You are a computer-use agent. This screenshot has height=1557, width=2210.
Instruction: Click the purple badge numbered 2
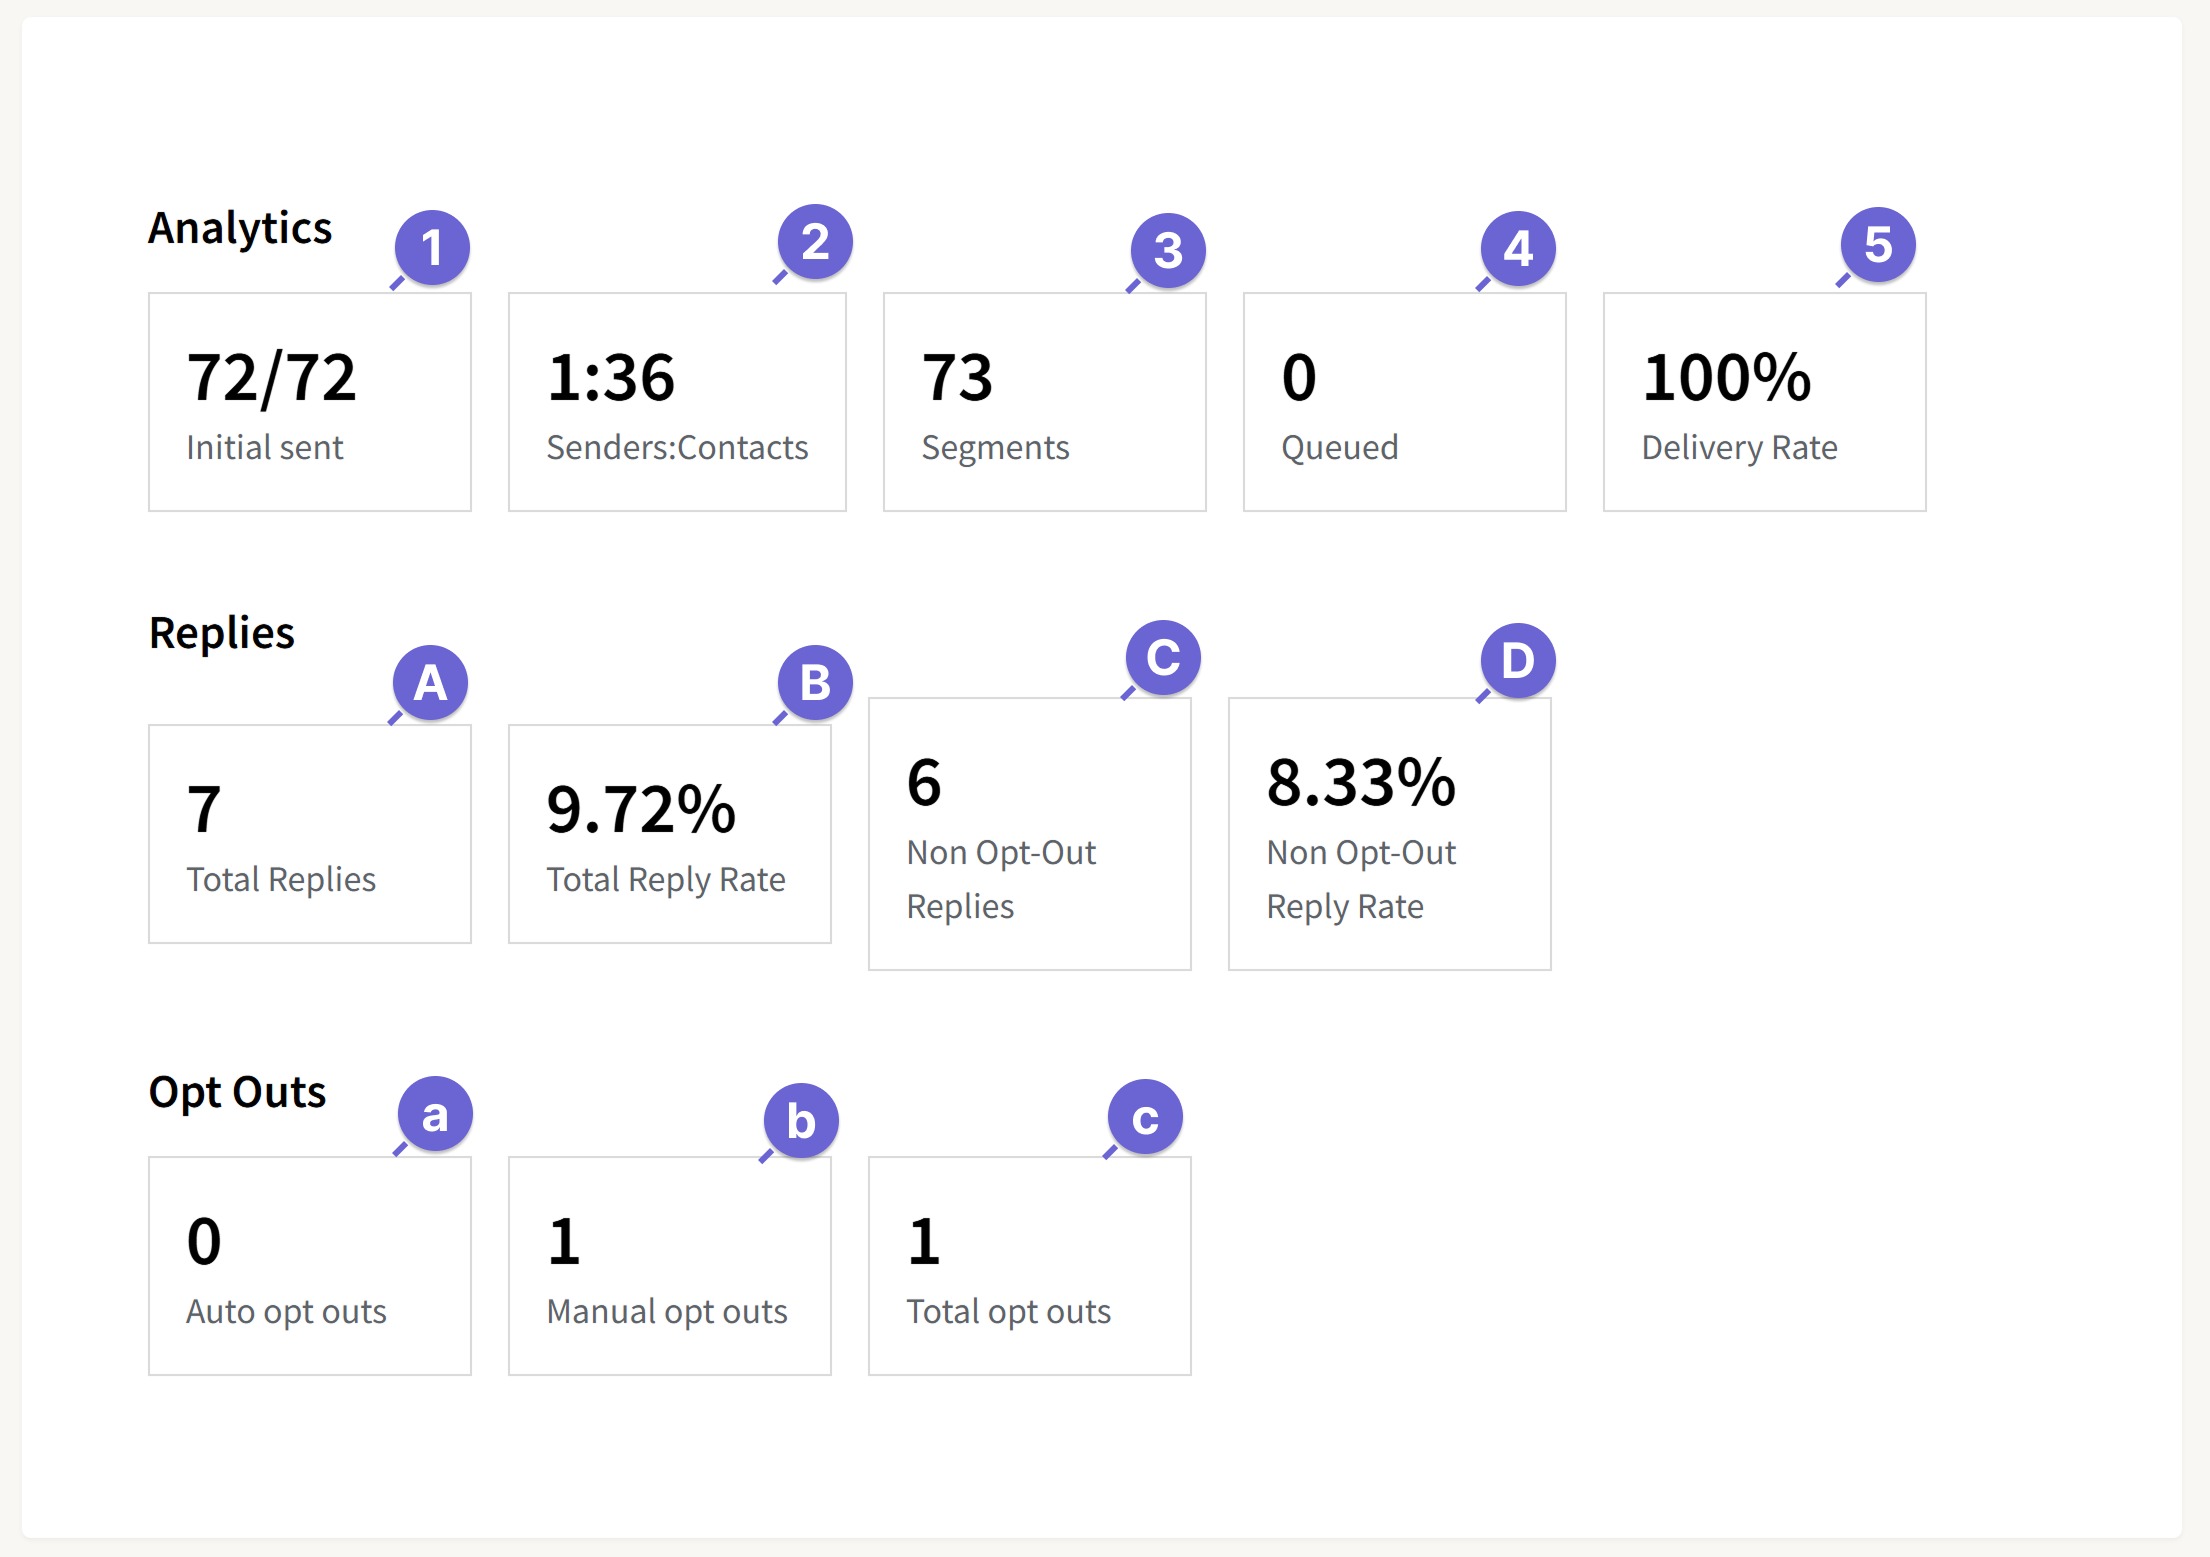(813, 240)
